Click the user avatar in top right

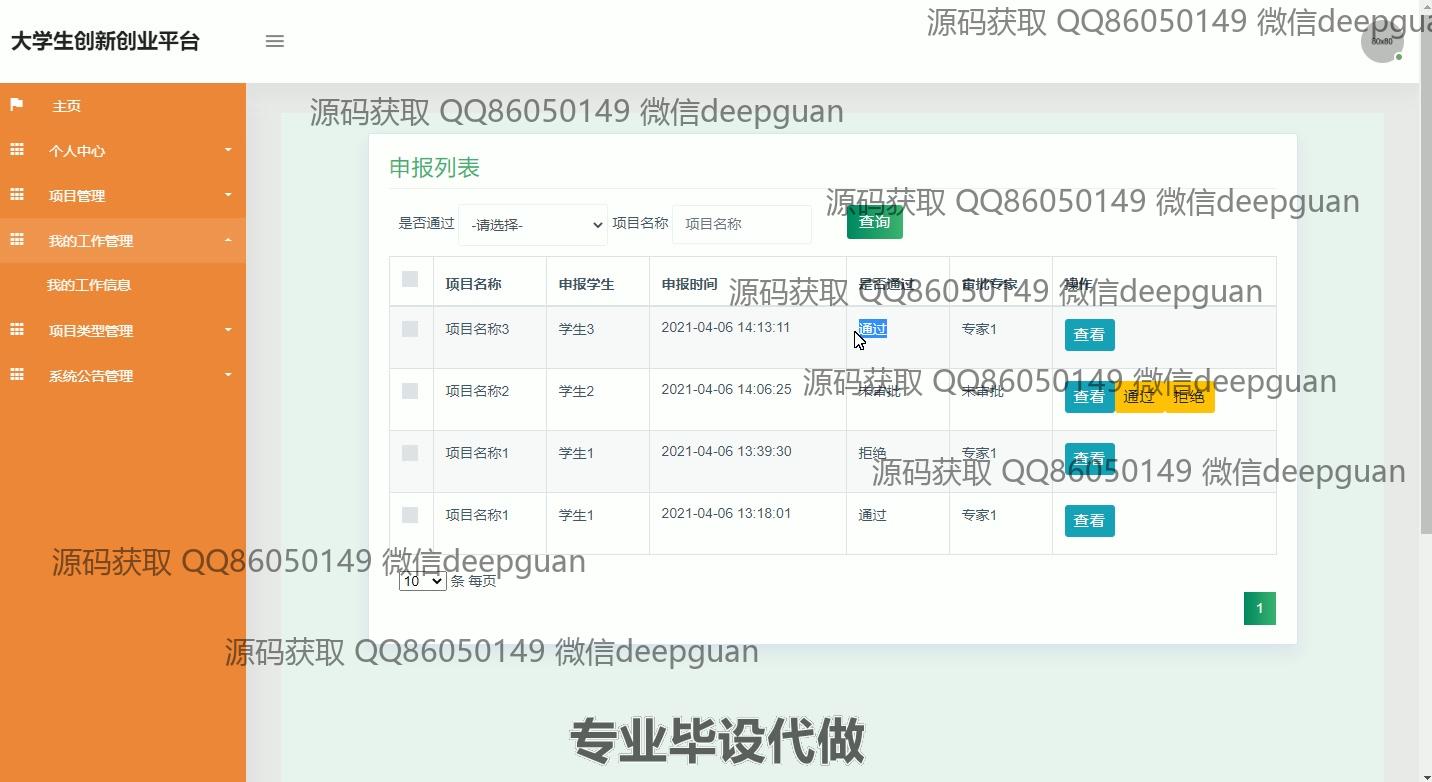point(1382,42)
